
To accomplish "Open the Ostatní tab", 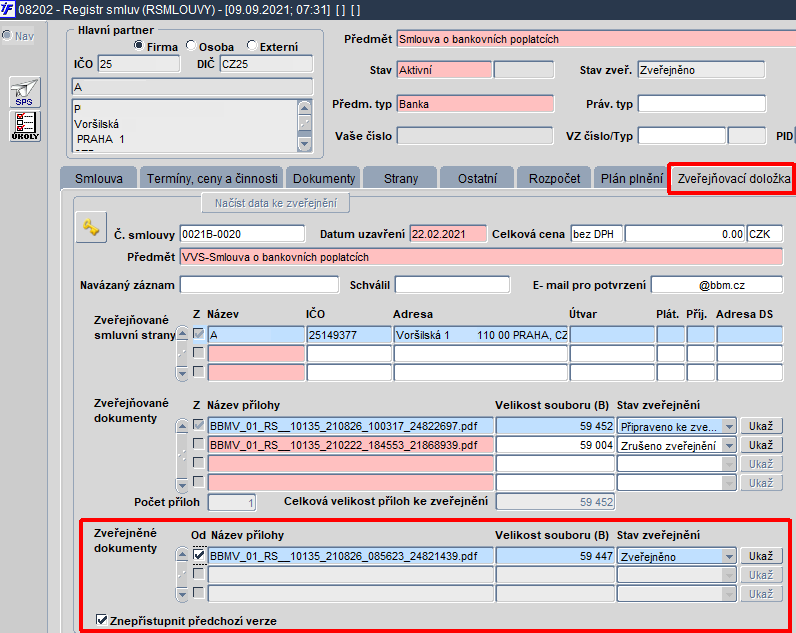I will click(x=477, y=179).
